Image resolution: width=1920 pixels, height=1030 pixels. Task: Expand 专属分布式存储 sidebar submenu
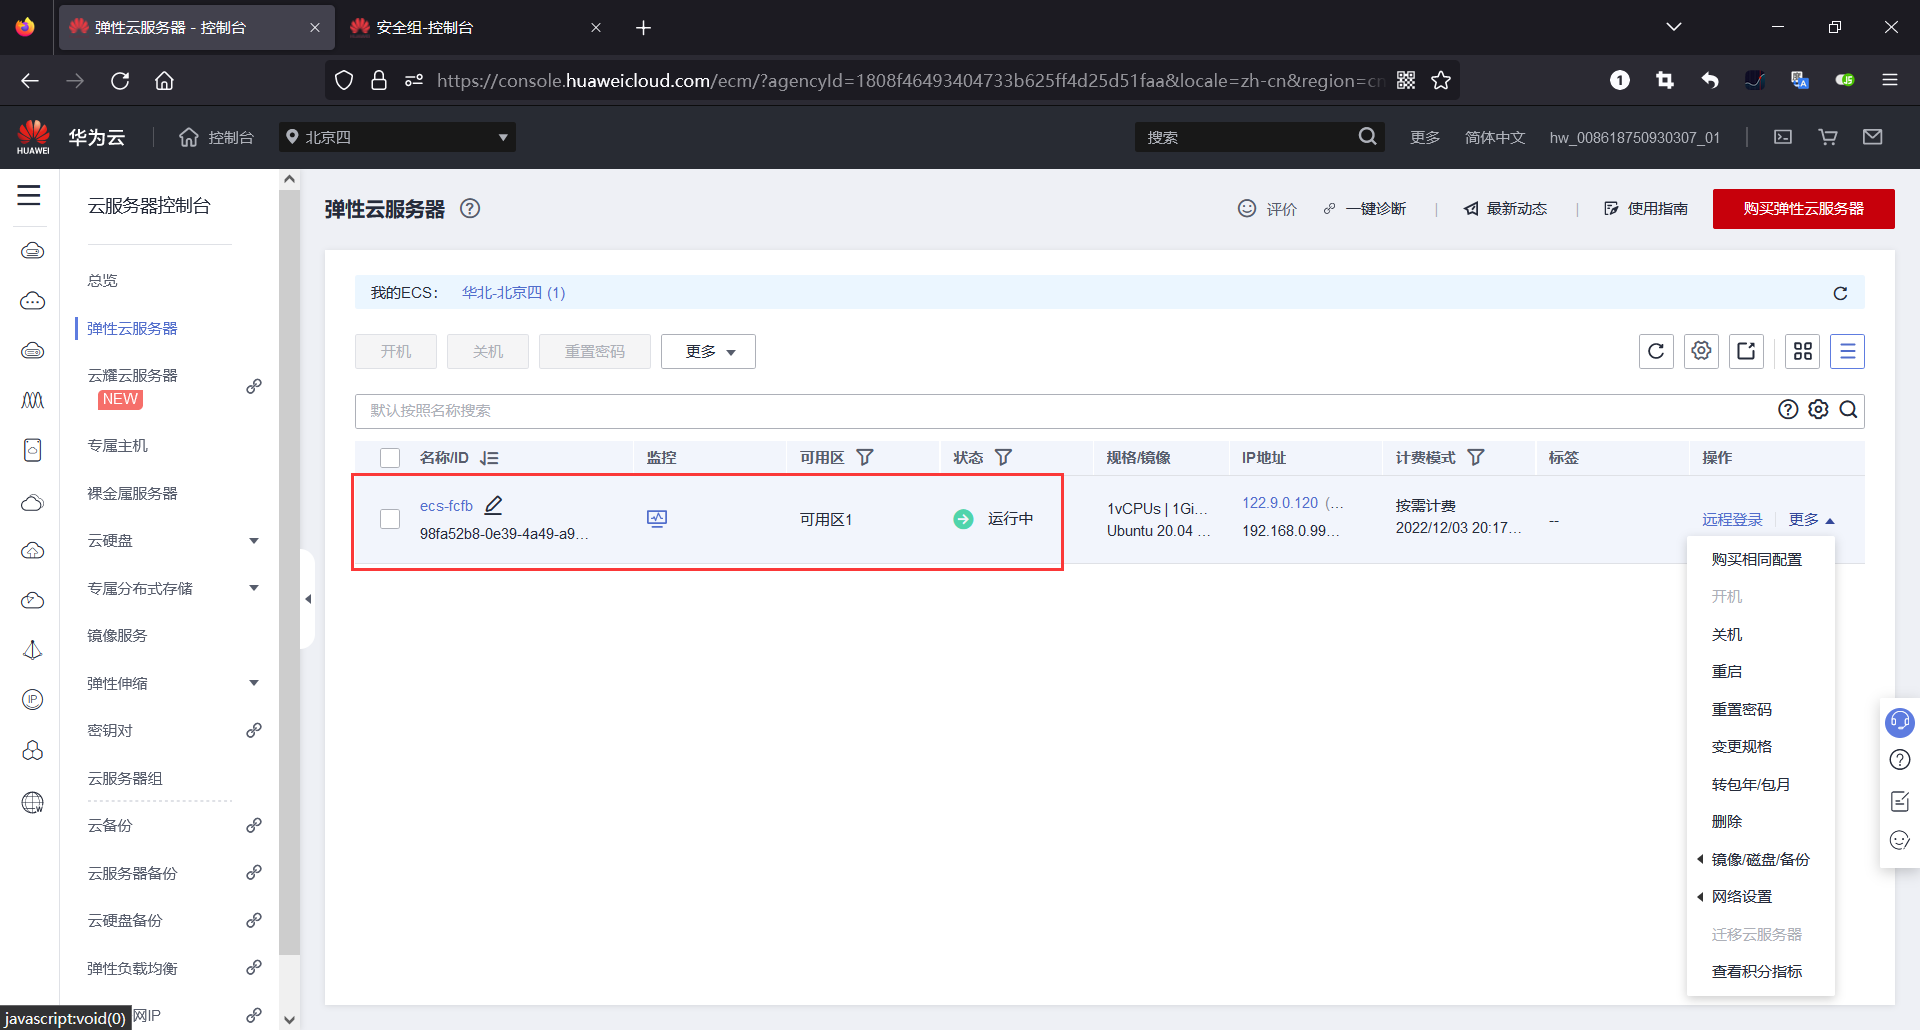coord(254,588)
